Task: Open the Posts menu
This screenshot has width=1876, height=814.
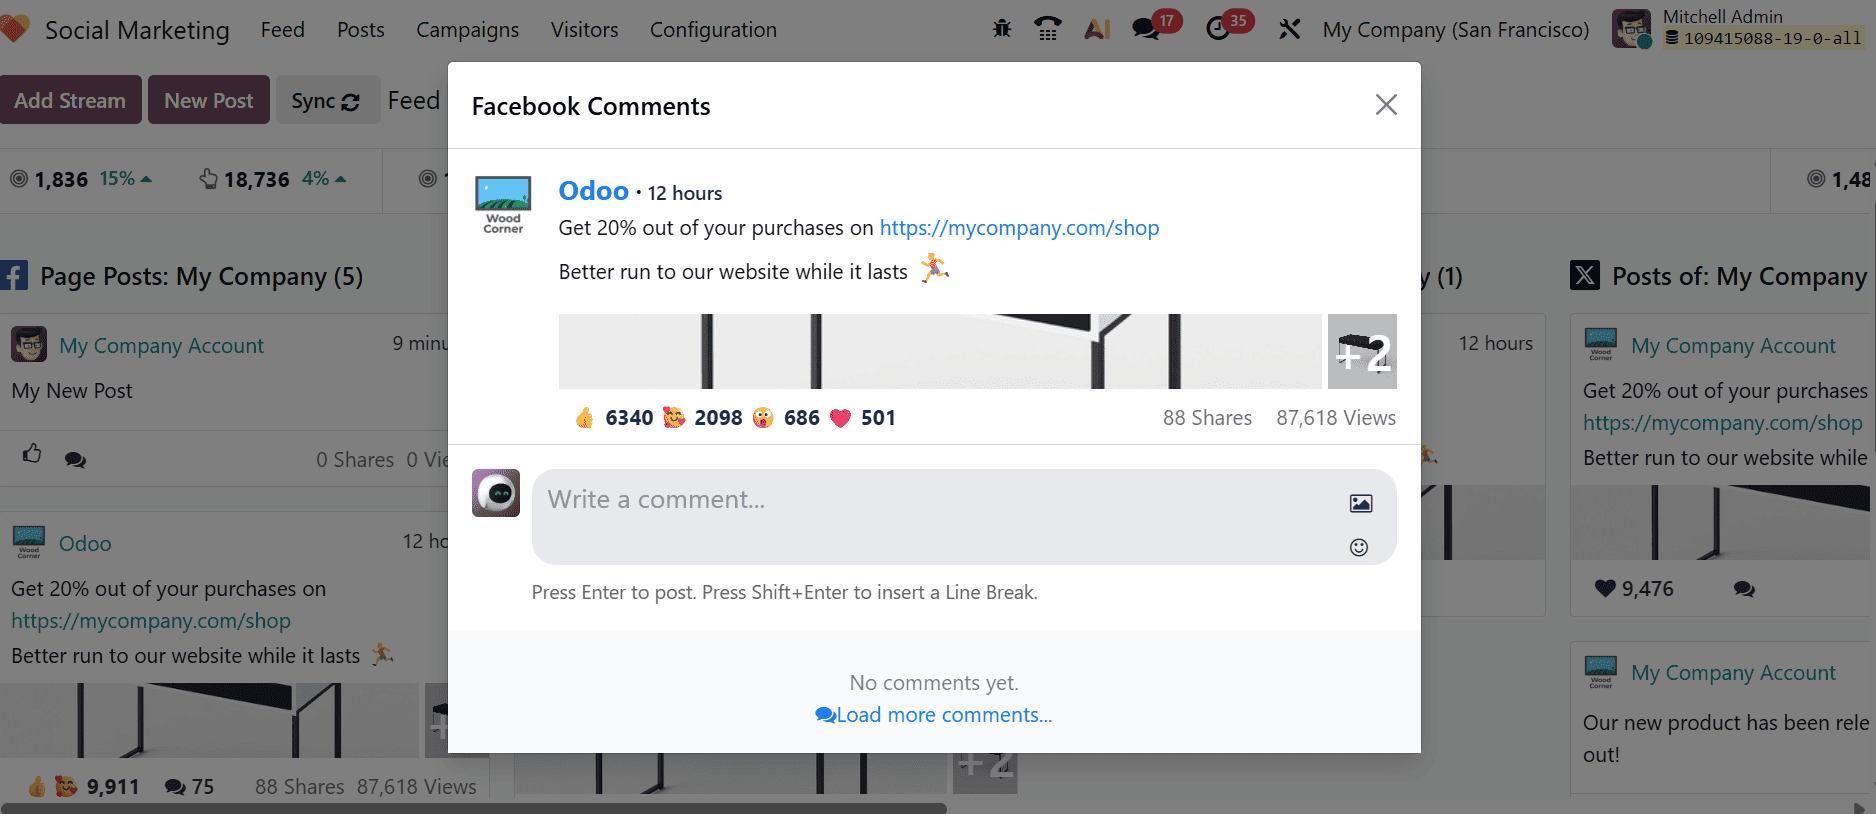Action: [360, 30]
